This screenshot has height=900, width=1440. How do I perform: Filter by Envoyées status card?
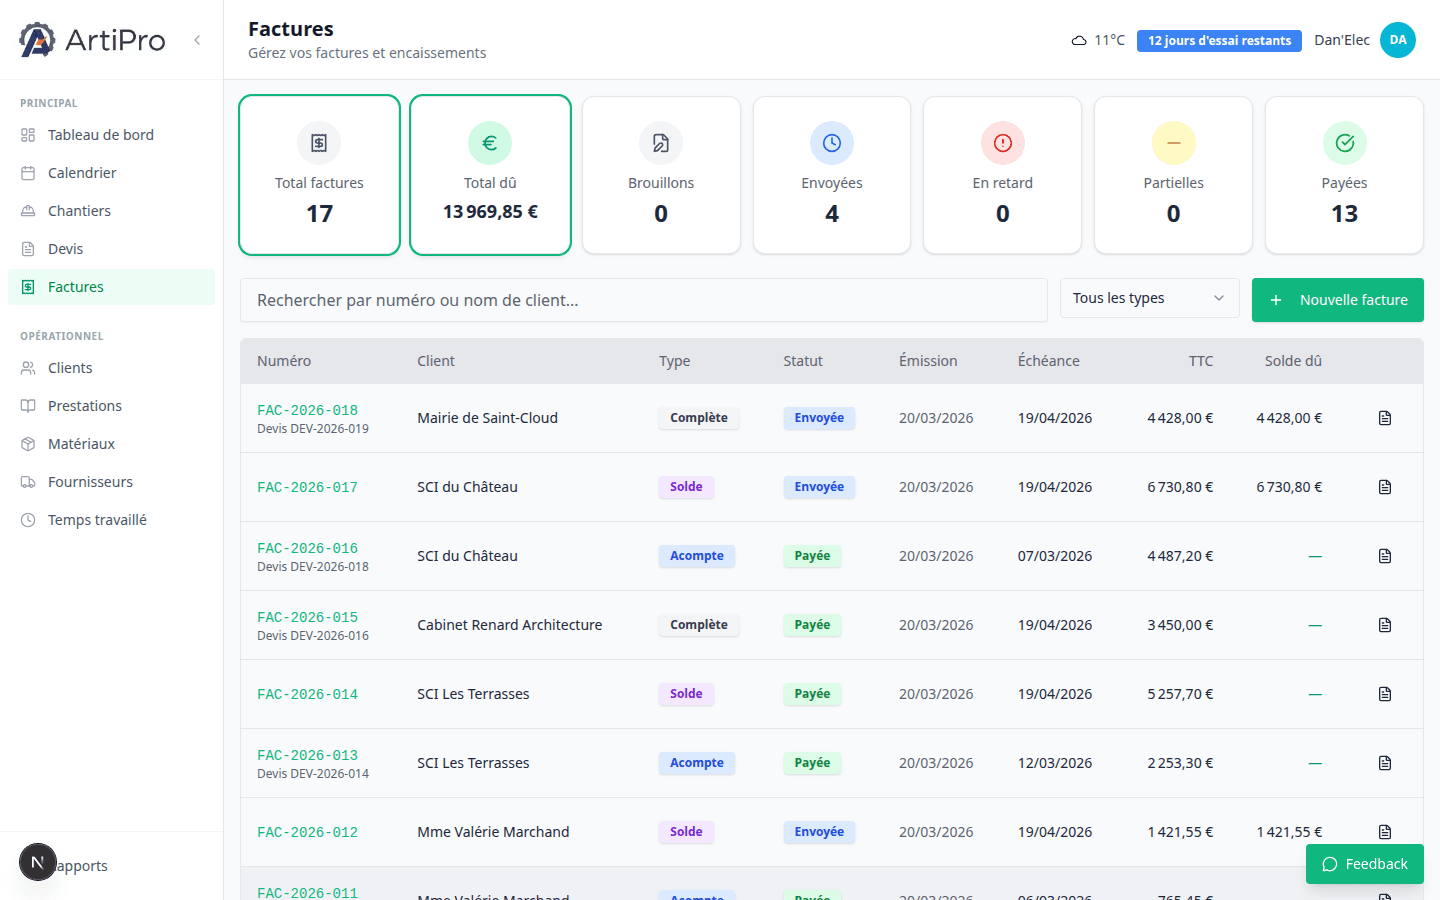click(831, 175)
